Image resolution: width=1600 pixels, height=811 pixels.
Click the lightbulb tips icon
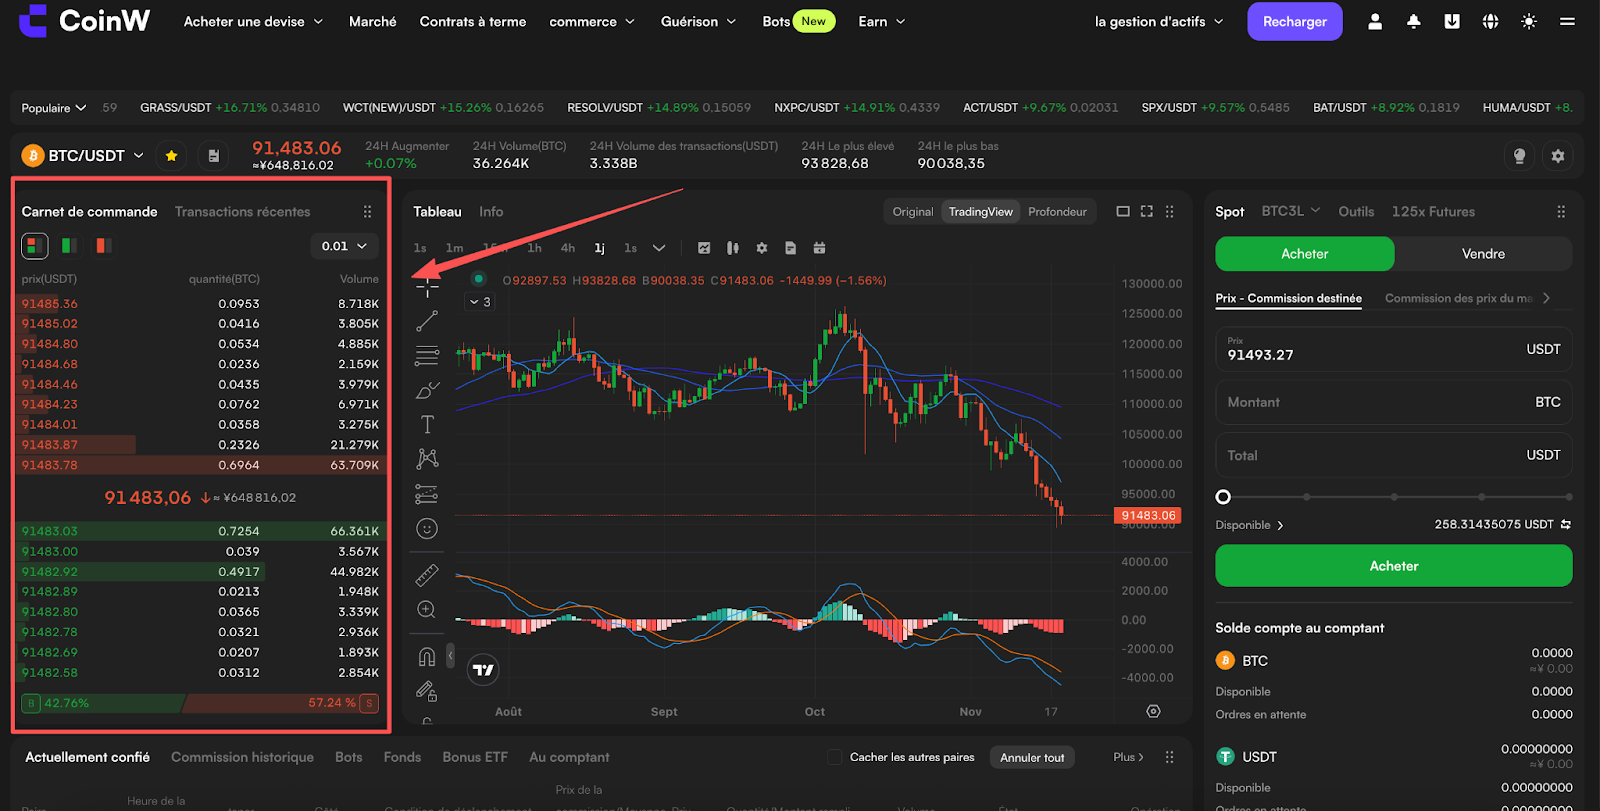coord(1519,156)
